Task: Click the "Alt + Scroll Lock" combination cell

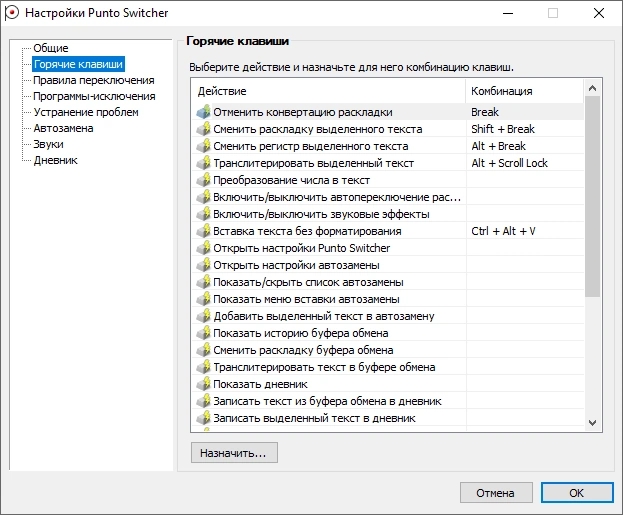Action: pyautogui.click(x=524, y=163)
